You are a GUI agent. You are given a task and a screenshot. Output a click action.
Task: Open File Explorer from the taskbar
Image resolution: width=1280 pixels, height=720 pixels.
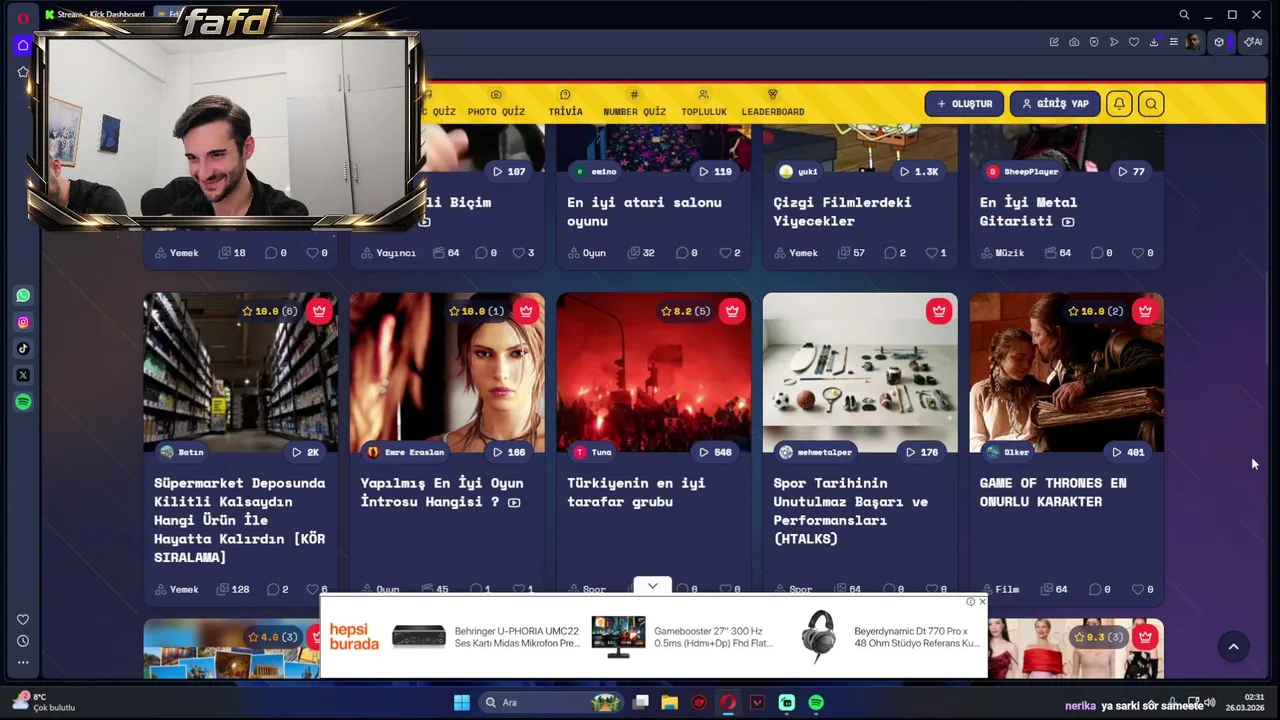[x=669, y=702]
